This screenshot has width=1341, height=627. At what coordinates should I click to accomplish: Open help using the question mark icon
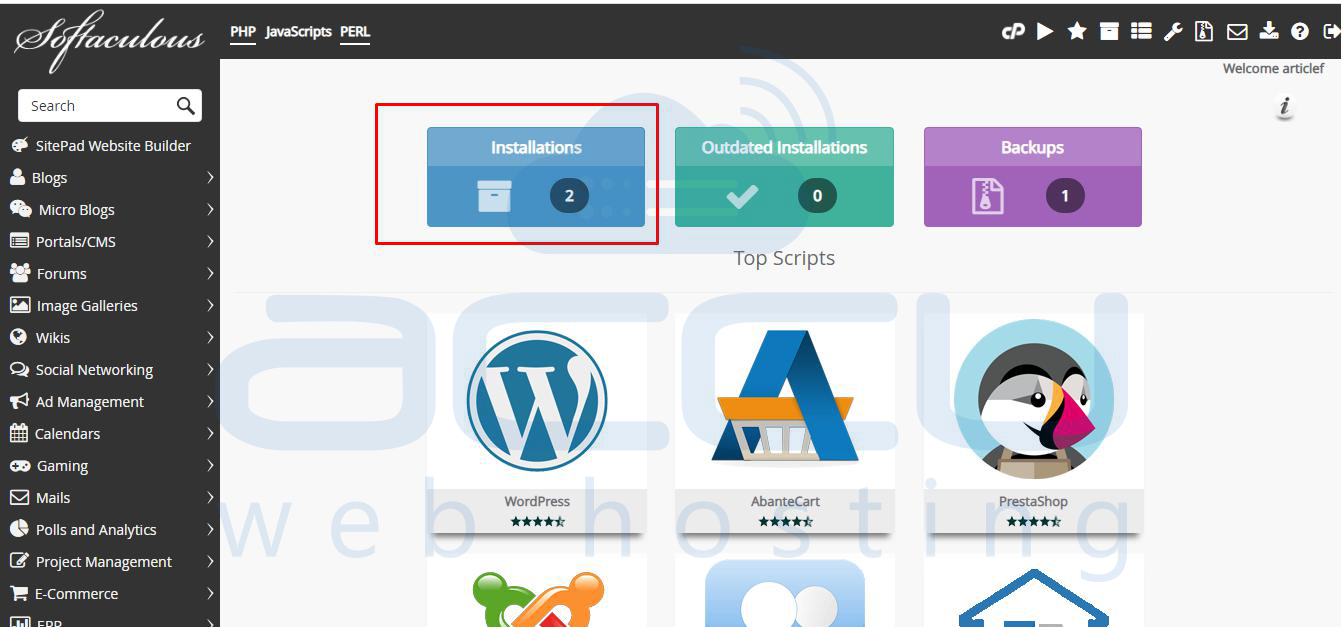[x=1300, y=32]
